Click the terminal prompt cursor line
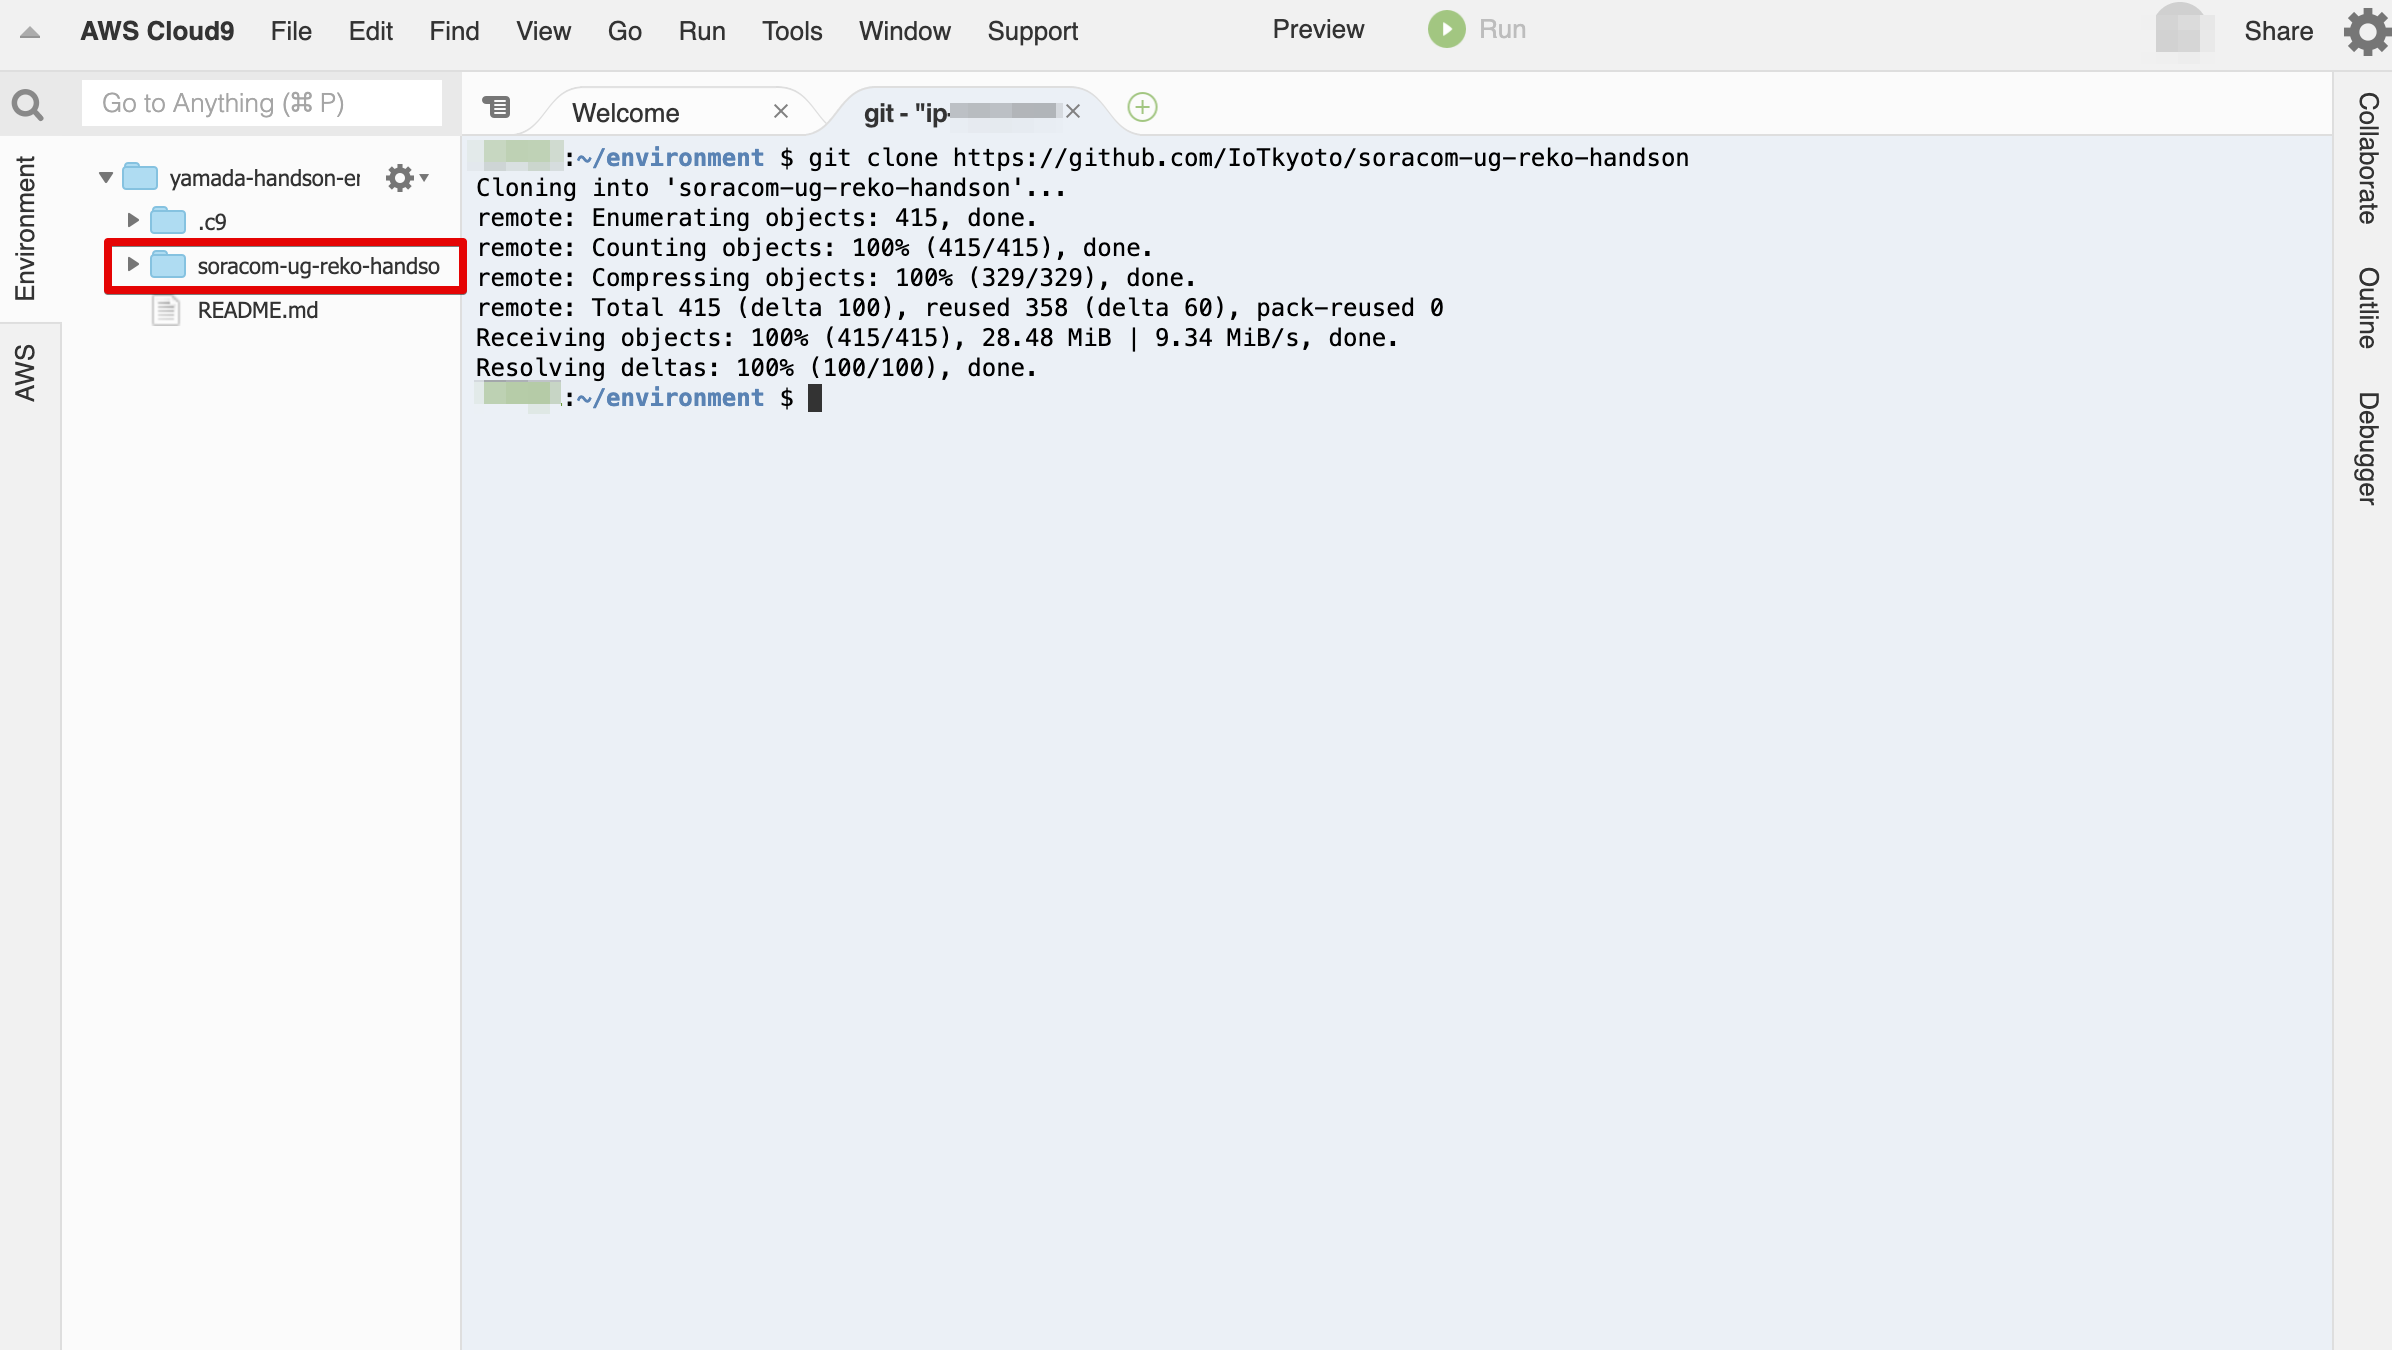Viewport: 2392px width, 1350px height. 648,398
